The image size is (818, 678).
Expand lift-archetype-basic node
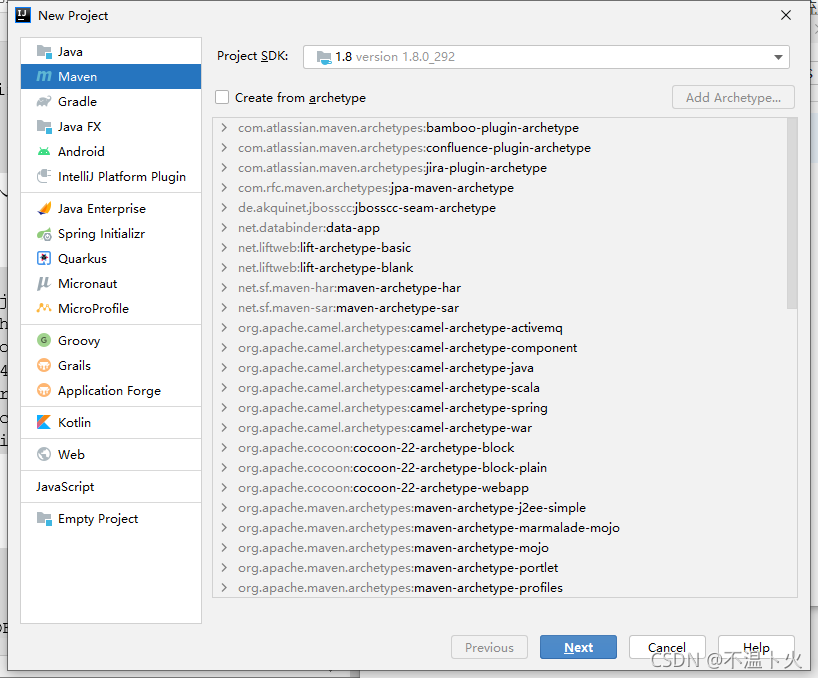coord(224,248)
